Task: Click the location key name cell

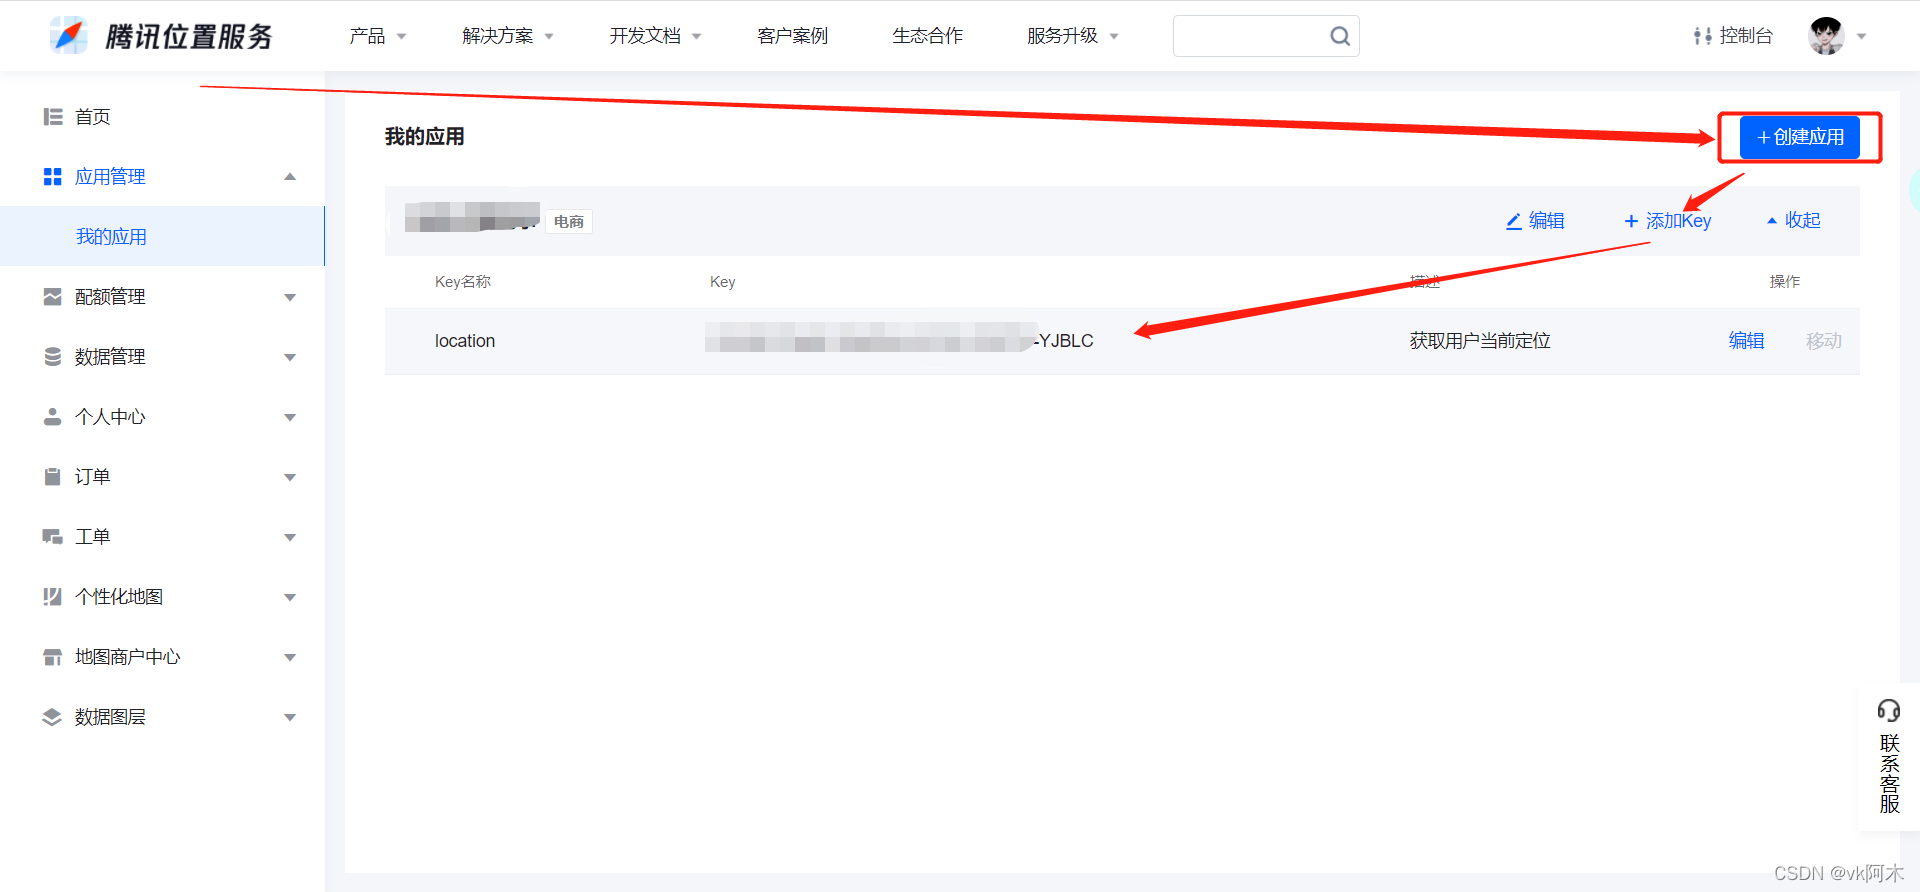Action: tap(465, 341)
